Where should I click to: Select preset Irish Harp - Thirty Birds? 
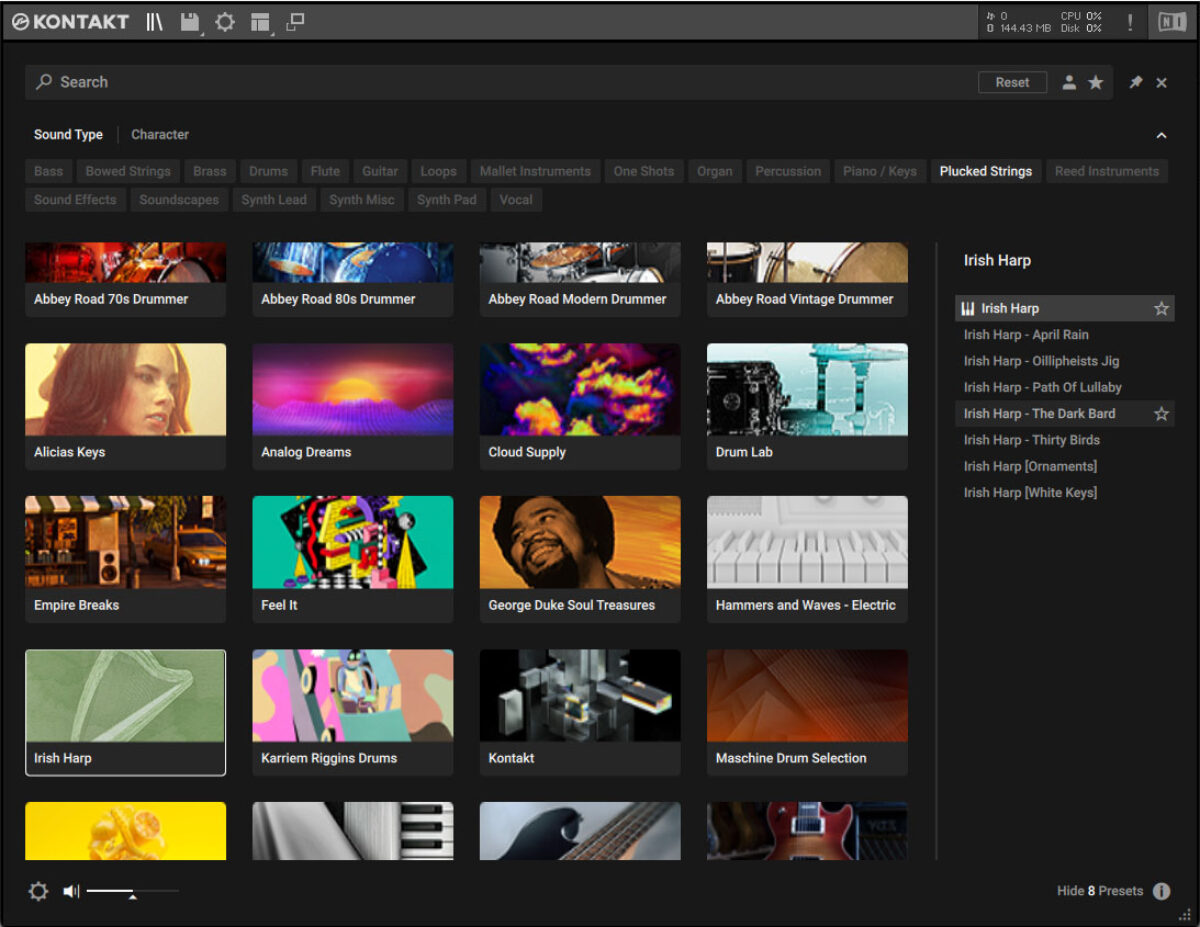click(x=1064, y=440)
